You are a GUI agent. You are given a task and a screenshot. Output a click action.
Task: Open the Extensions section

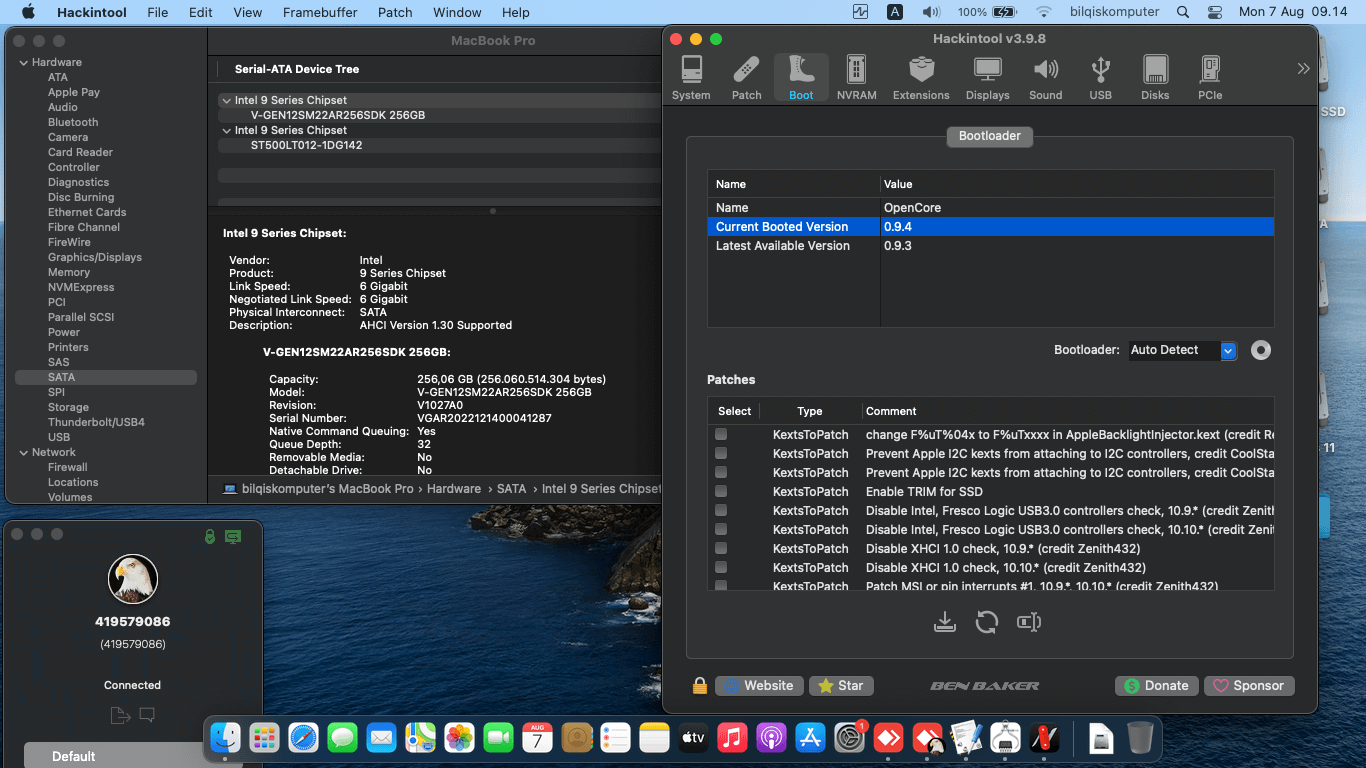(921, 78)
